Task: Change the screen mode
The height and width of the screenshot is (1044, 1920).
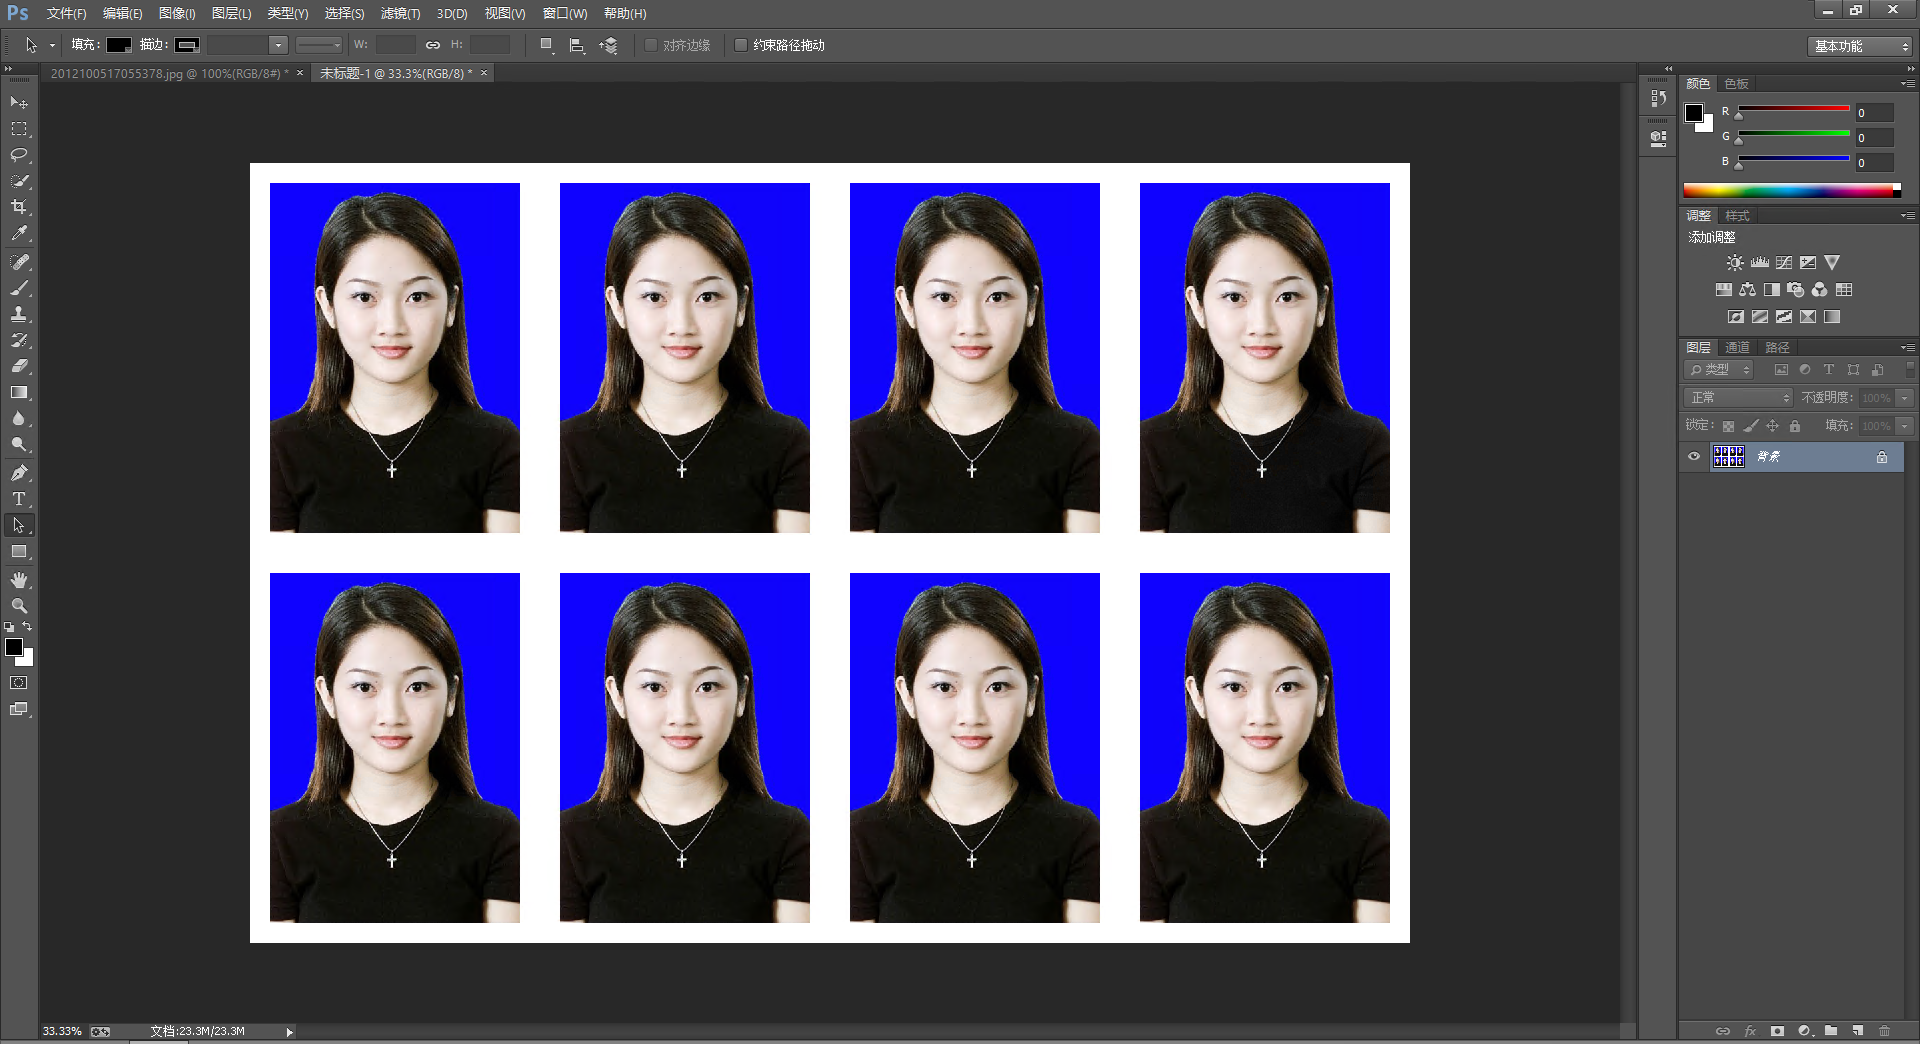Action: [x=19, y=709]
